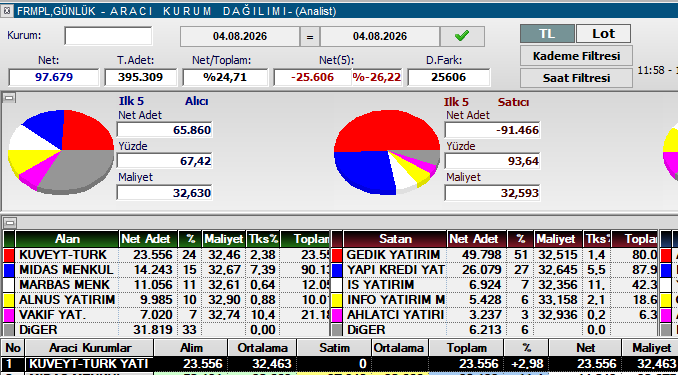Click blue swatch beside YAPI KREDI YAT
The height and width of the screenshot is (375, 678).
(337, 270)
